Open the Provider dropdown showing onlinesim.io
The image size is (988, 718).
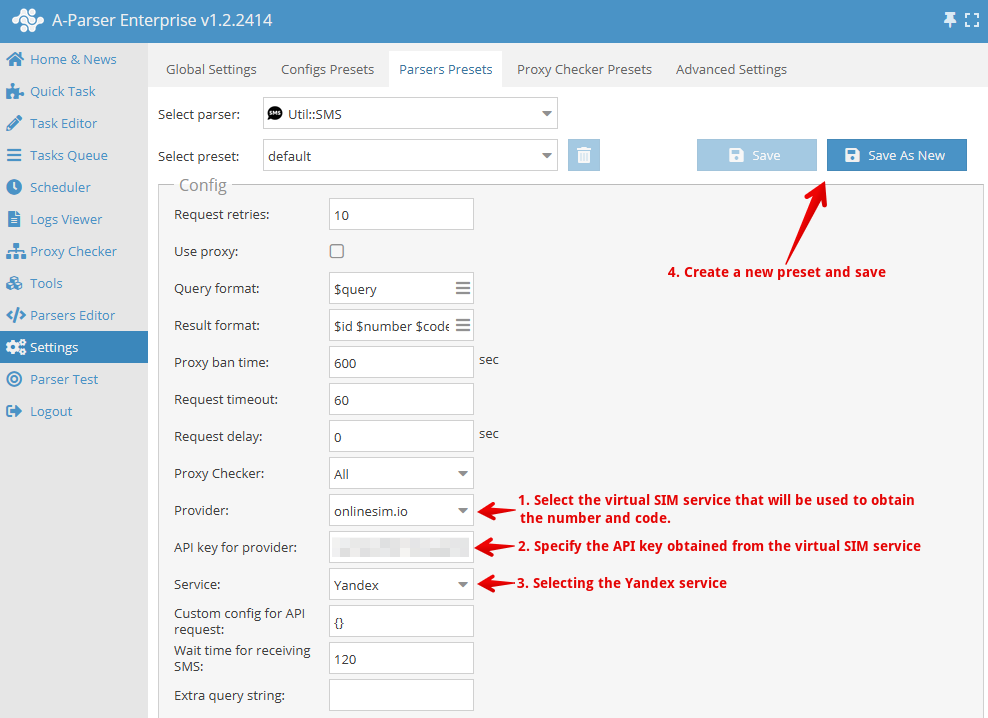(401, 510)
